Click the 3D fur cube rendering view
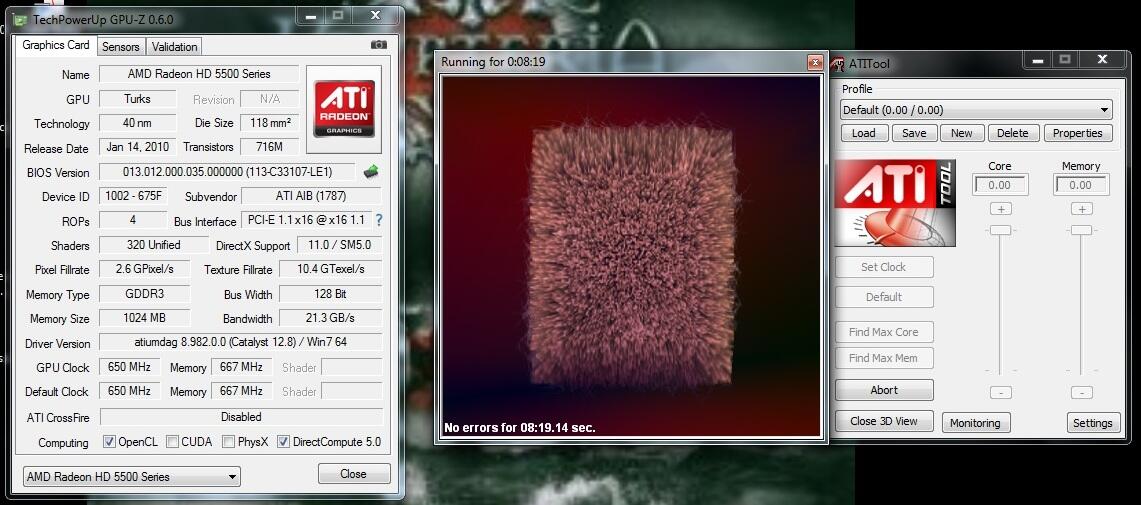 631,256
